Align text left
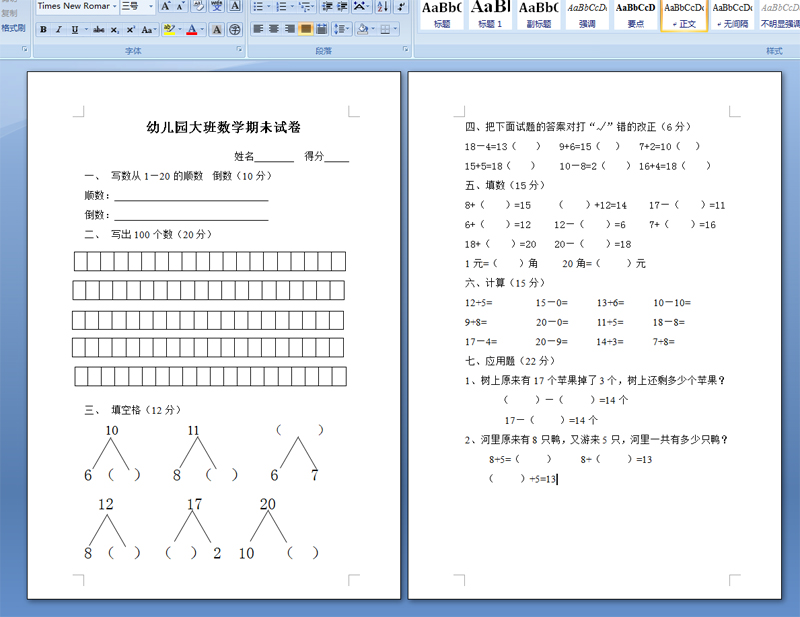Viewport: 800px width, 617px height. (258, 30)
